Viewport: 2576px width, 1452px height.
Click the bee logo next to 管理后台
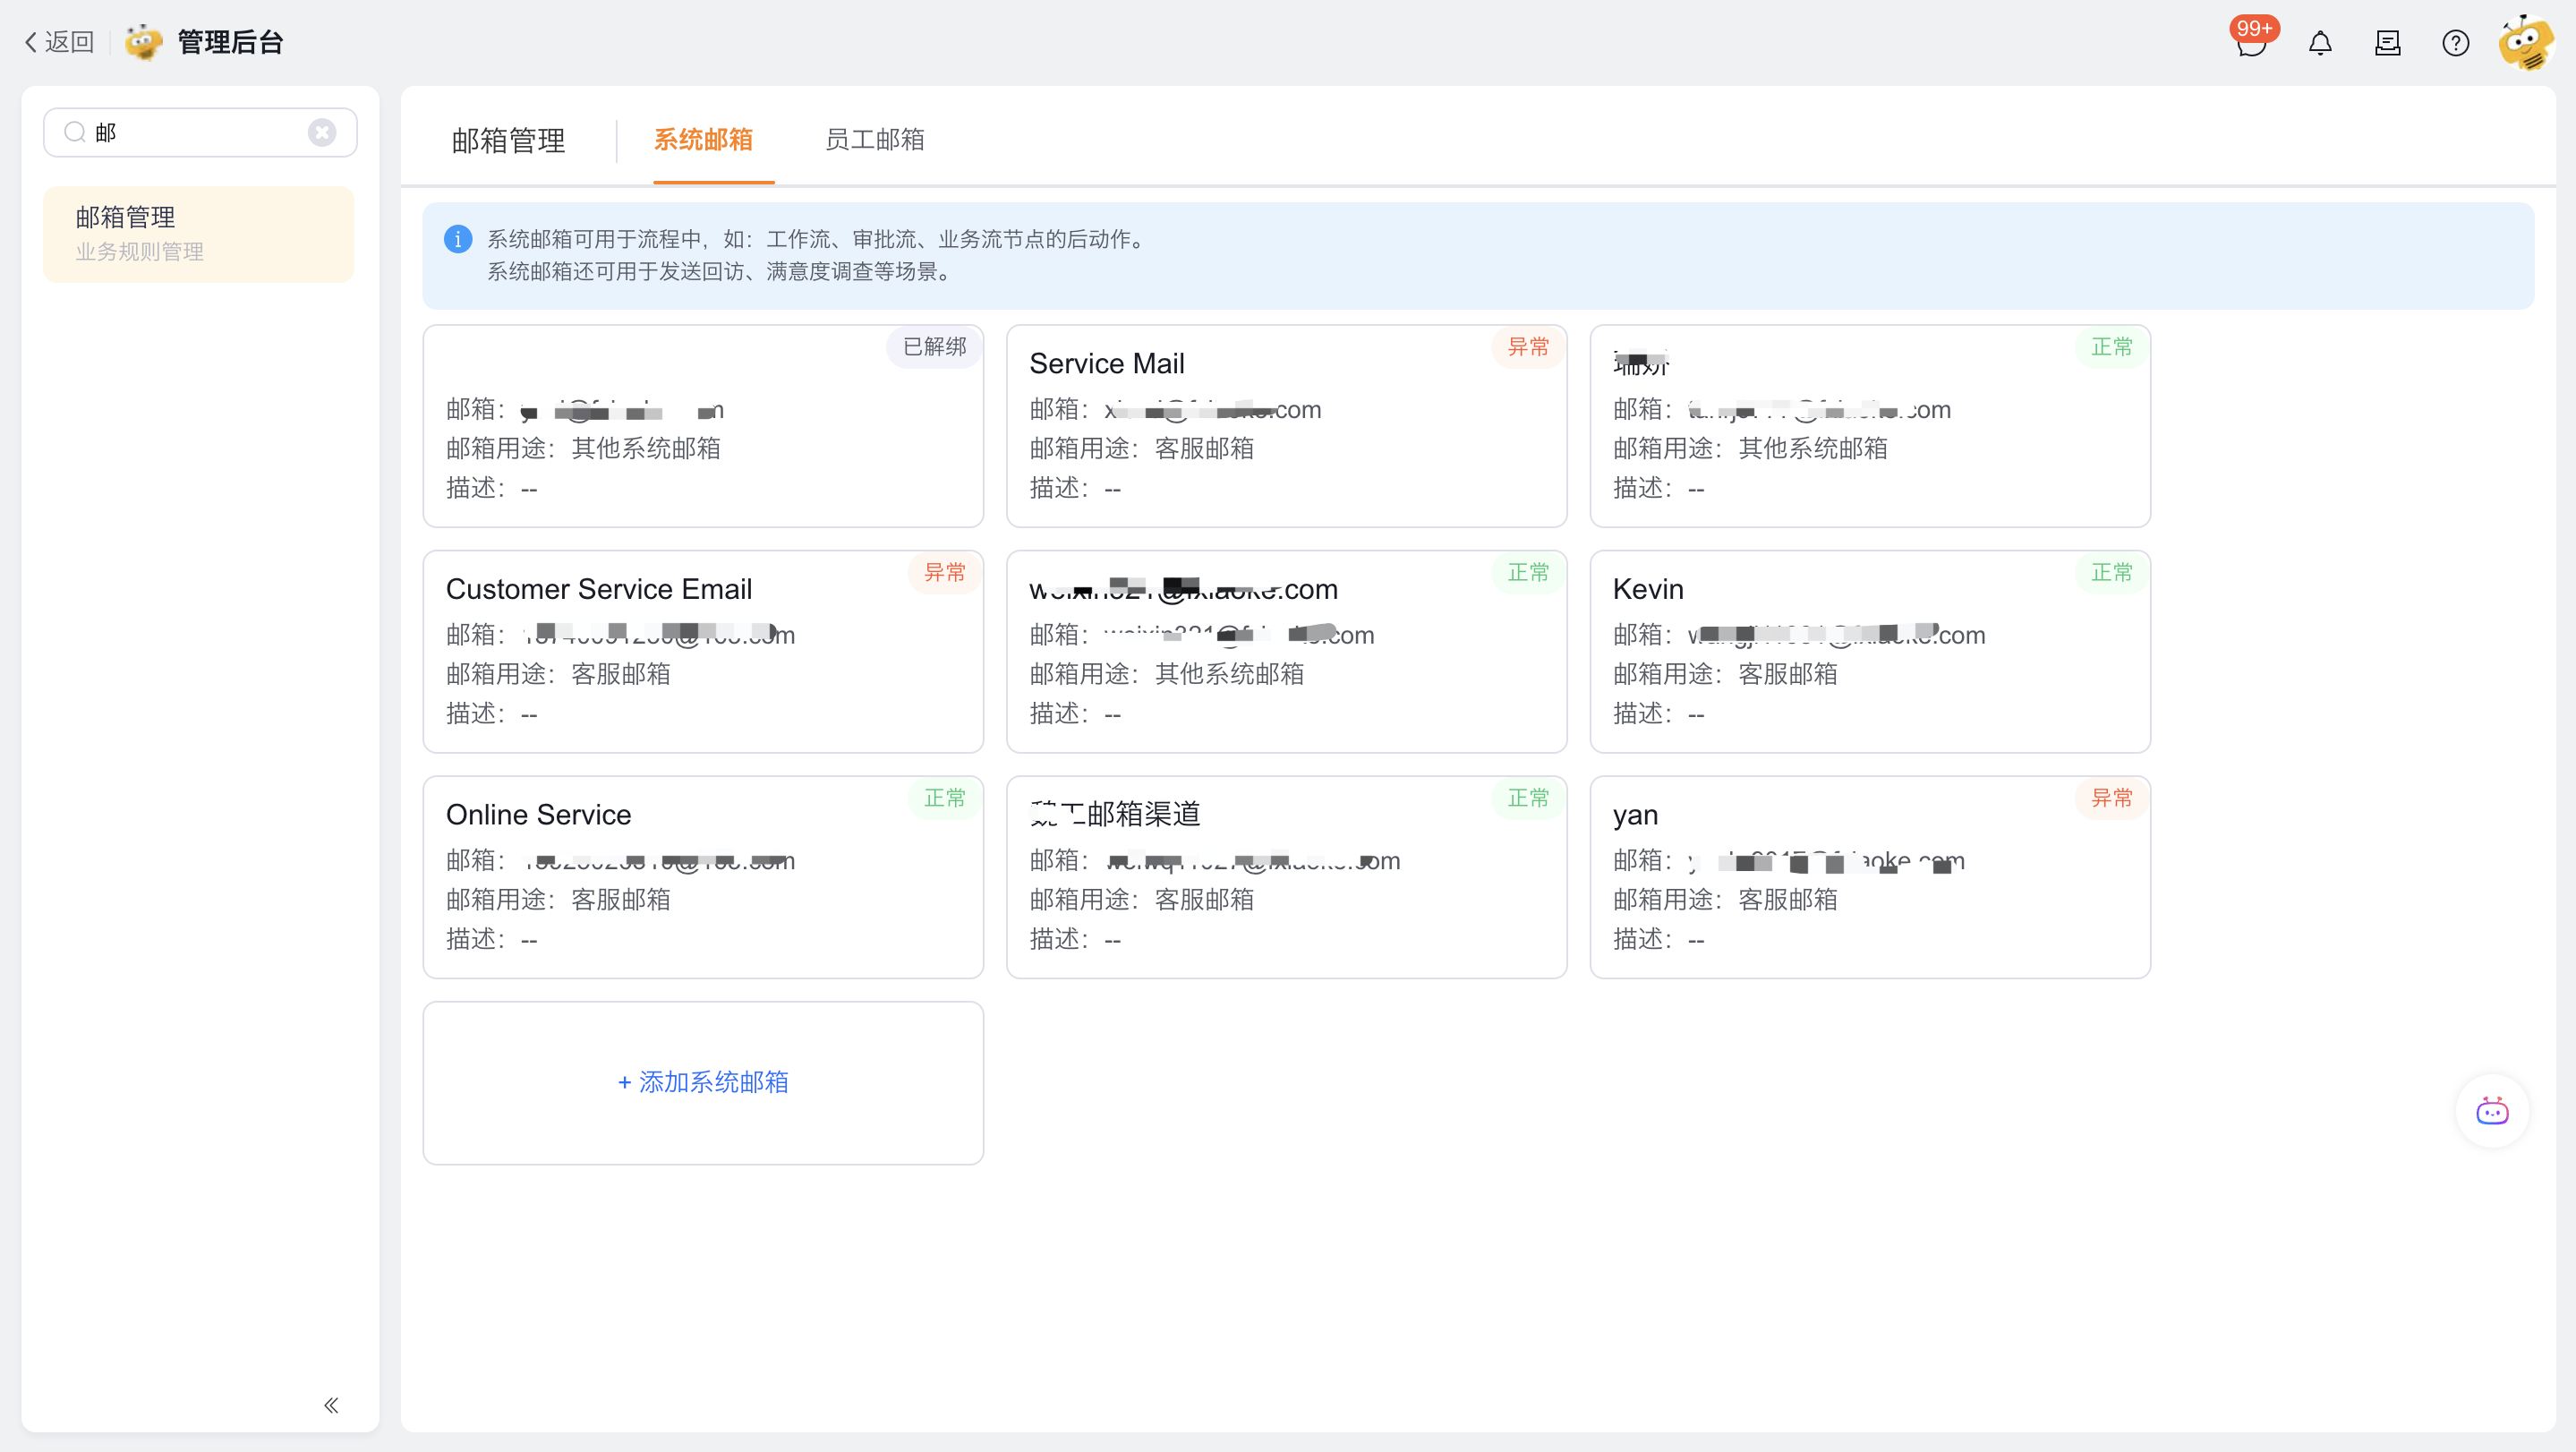pos(144,42)
